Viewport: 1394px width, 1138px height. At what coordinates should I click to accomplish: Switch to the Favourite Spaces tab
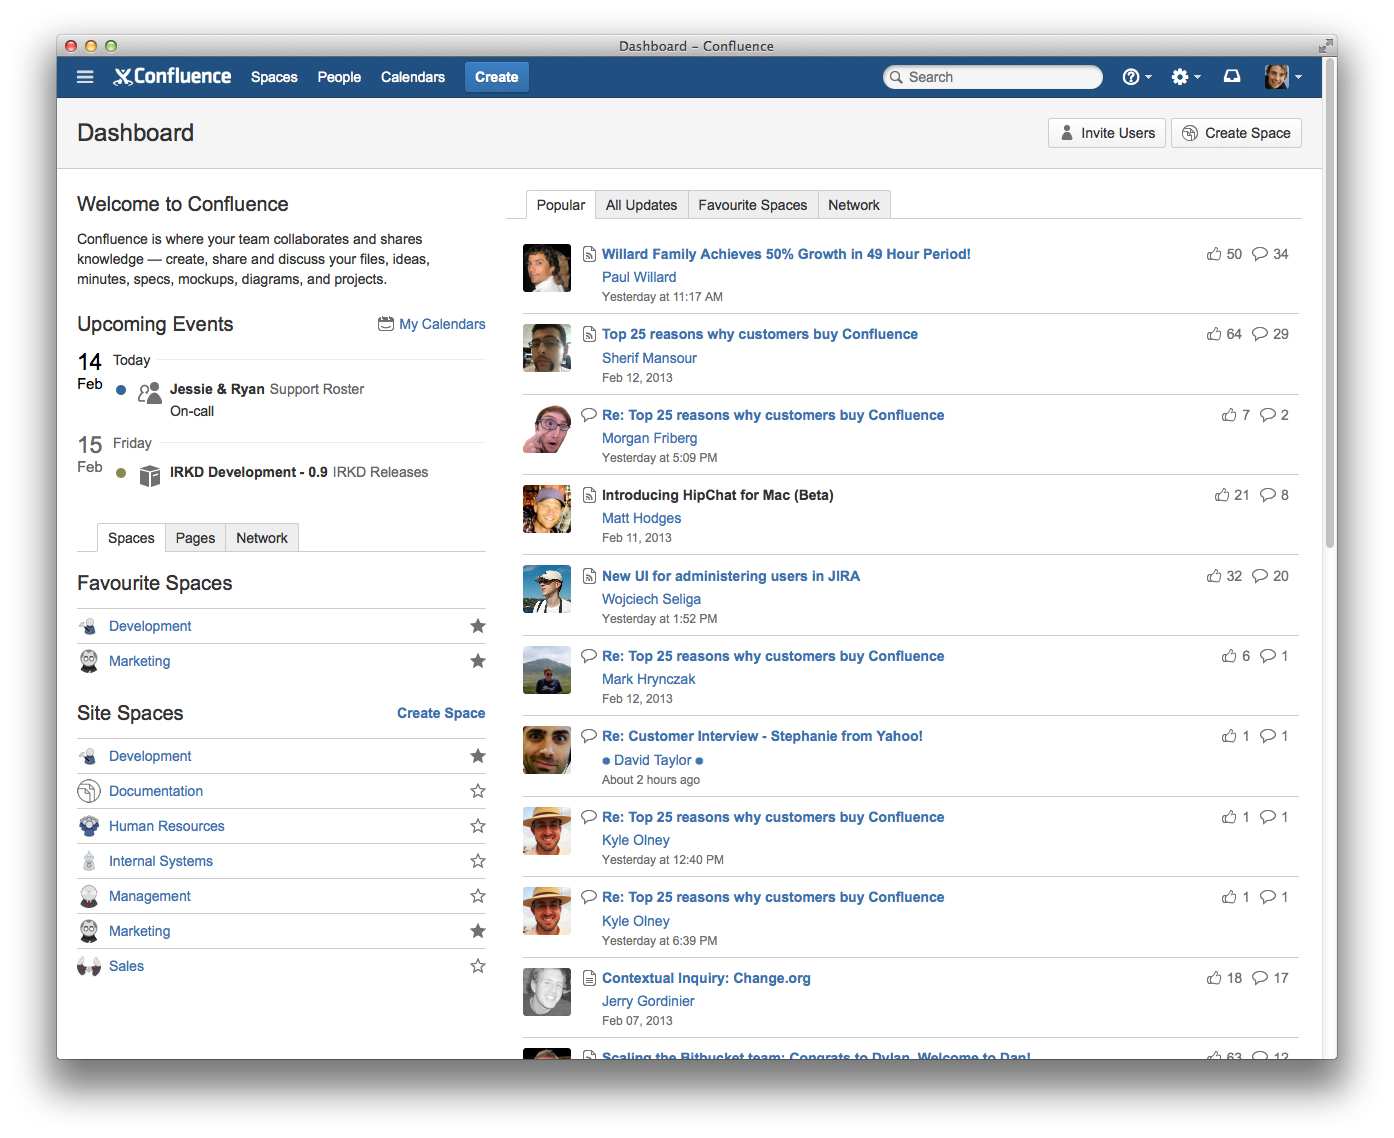pos(753,205)
